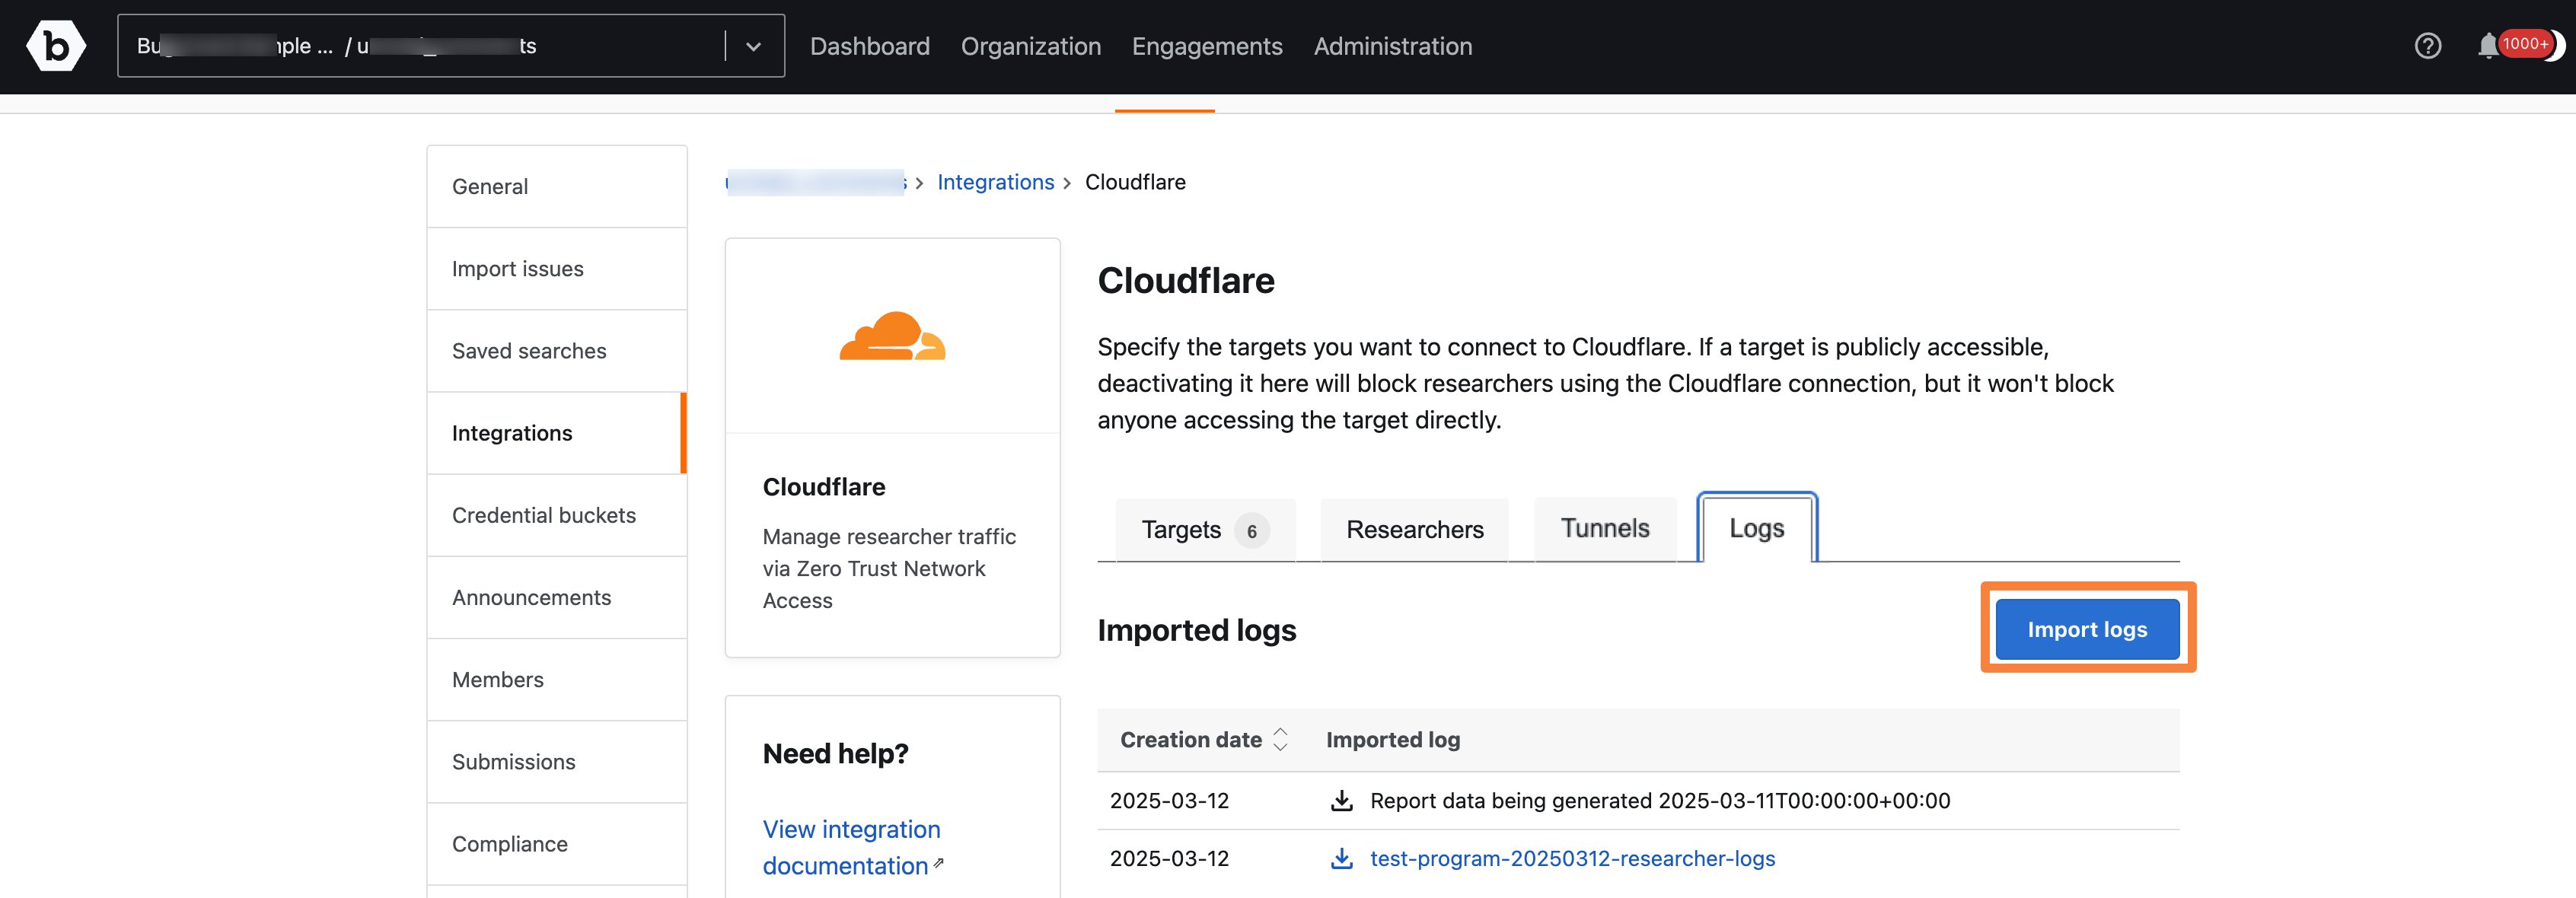Open the help question mark icon

click(2427, 46)
